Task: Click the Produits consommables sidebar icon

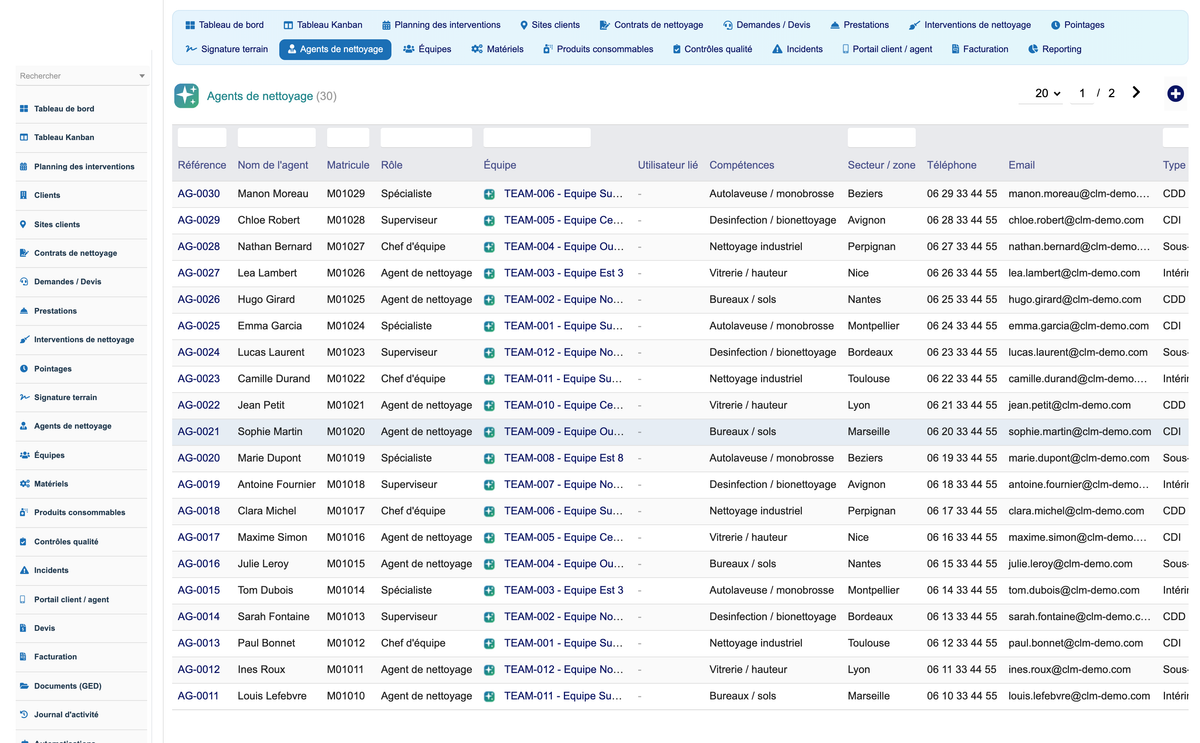Action: [24, 513]
